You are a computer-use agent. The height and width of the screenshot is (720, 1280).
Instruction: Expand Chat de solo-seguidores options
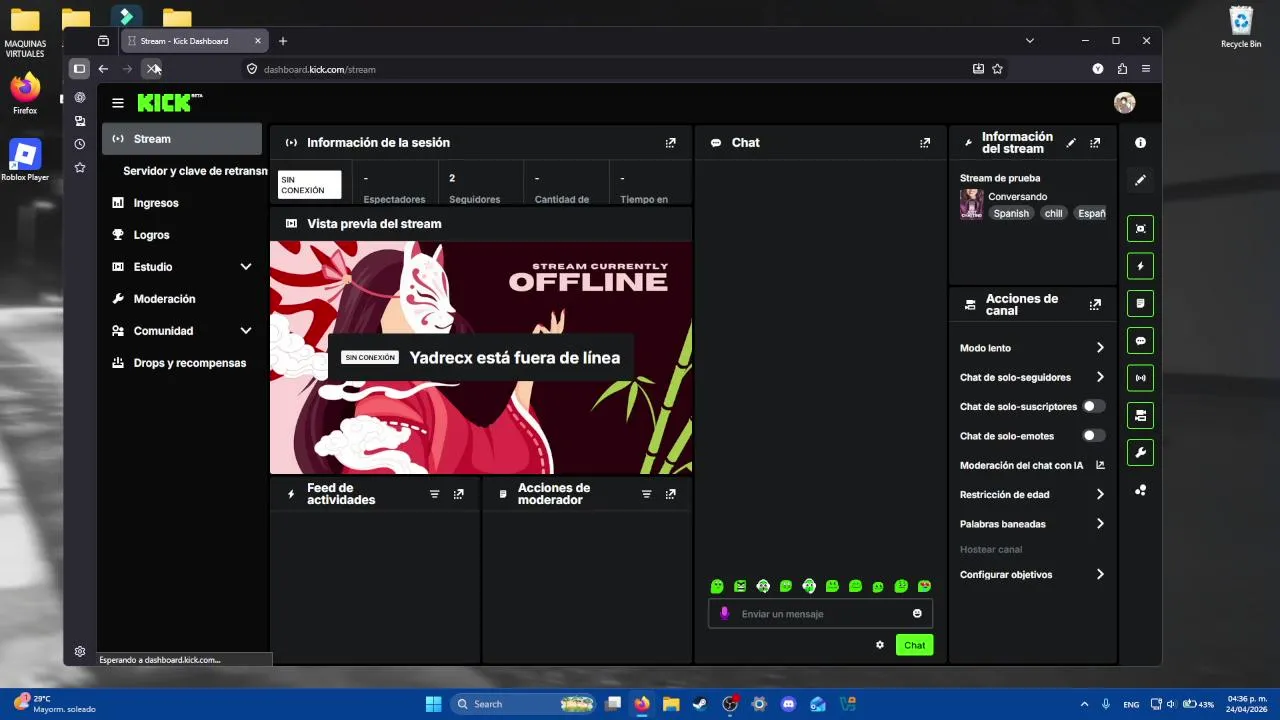coord(1100,377)
